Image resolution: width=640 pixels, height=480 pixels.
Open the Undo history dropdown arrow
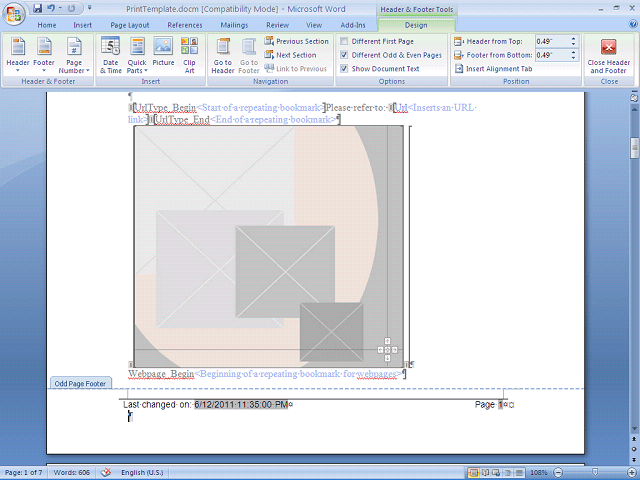click(x=60, y=8)
